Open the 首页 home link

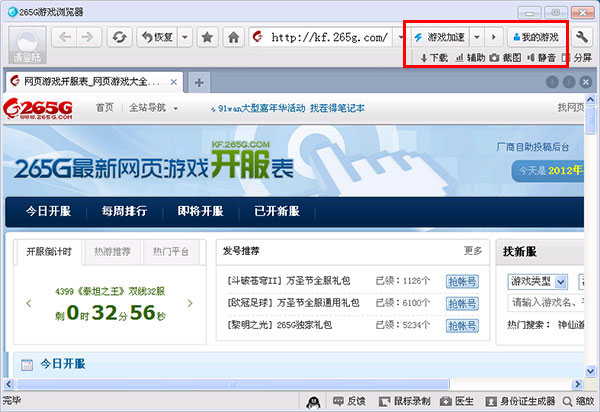[x=104, y=108]
